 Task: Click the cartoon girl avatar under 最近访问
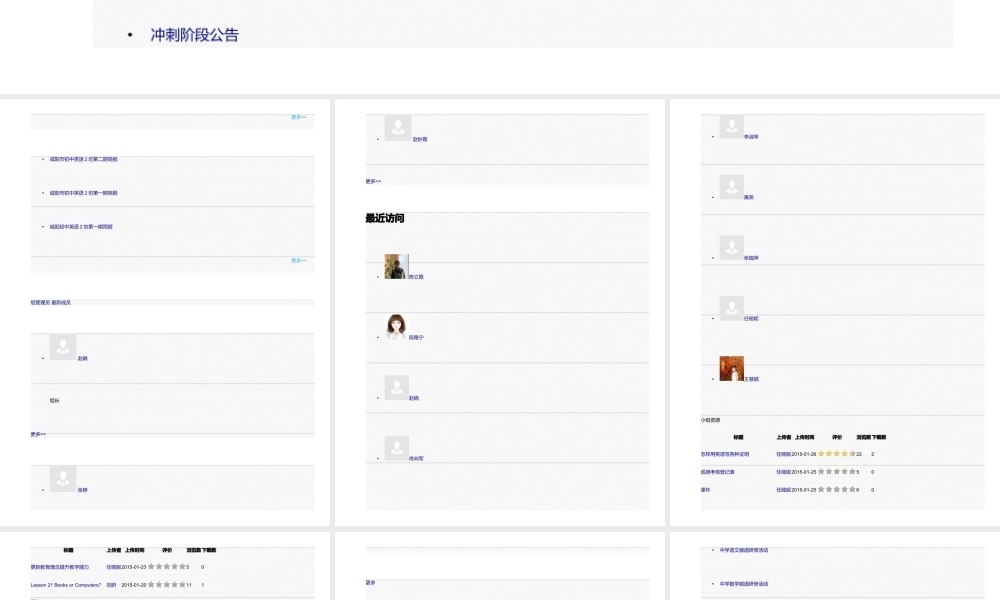396,327
